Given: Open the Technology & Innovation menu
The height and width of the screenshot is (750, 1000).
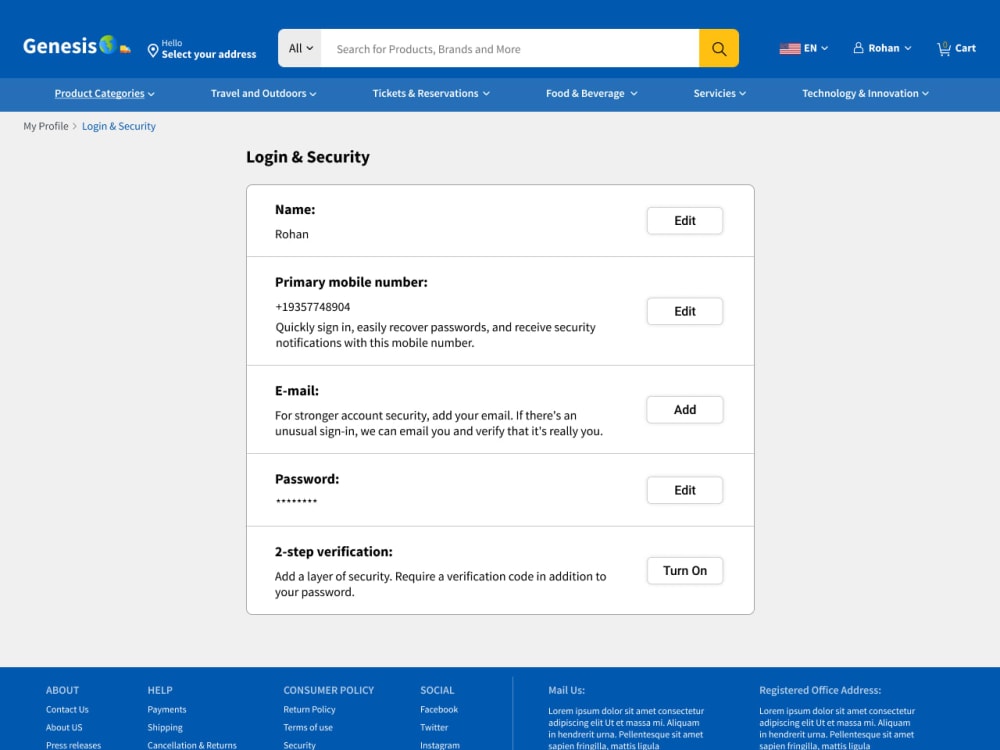Looking at the screenshot, I should click(865, 93).
